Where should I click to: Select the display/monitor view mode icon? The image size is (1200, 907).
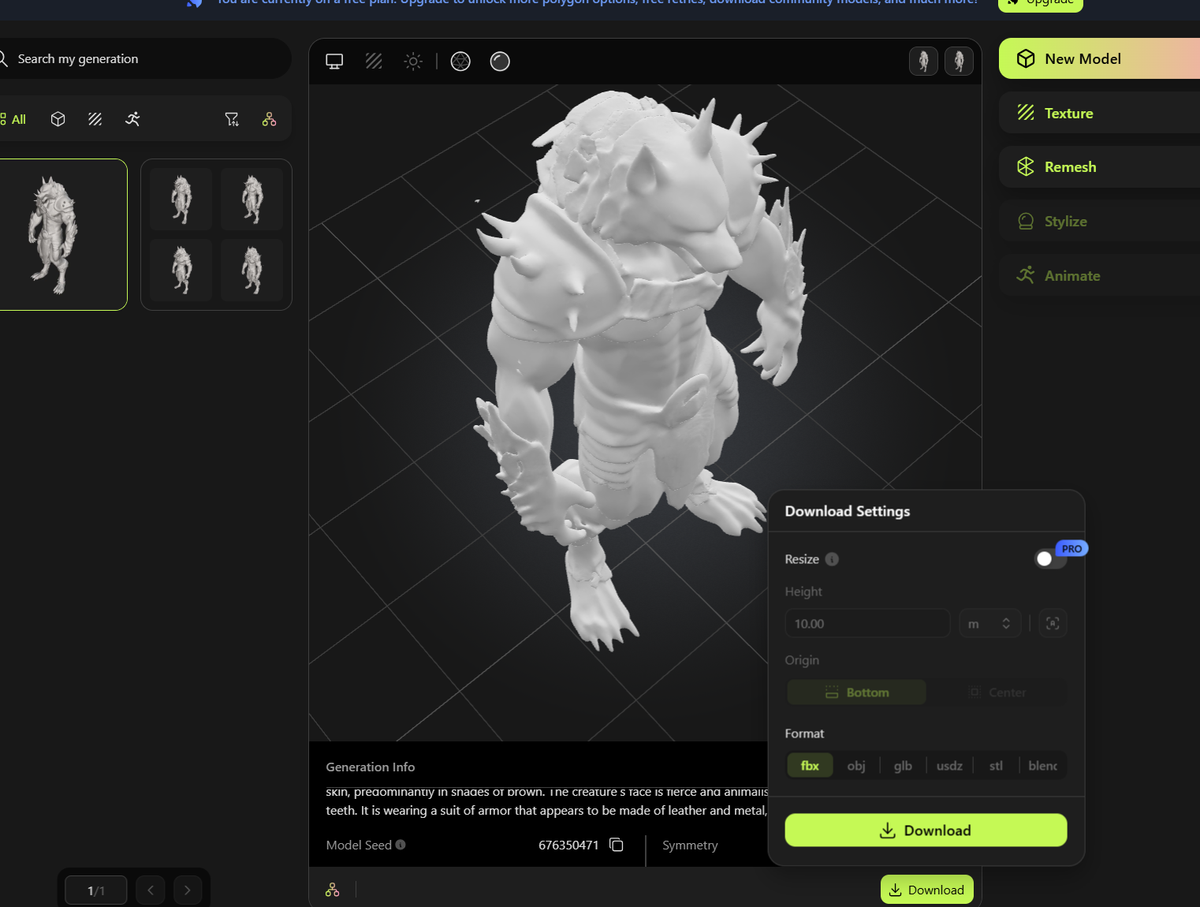(x=333, y=61)
